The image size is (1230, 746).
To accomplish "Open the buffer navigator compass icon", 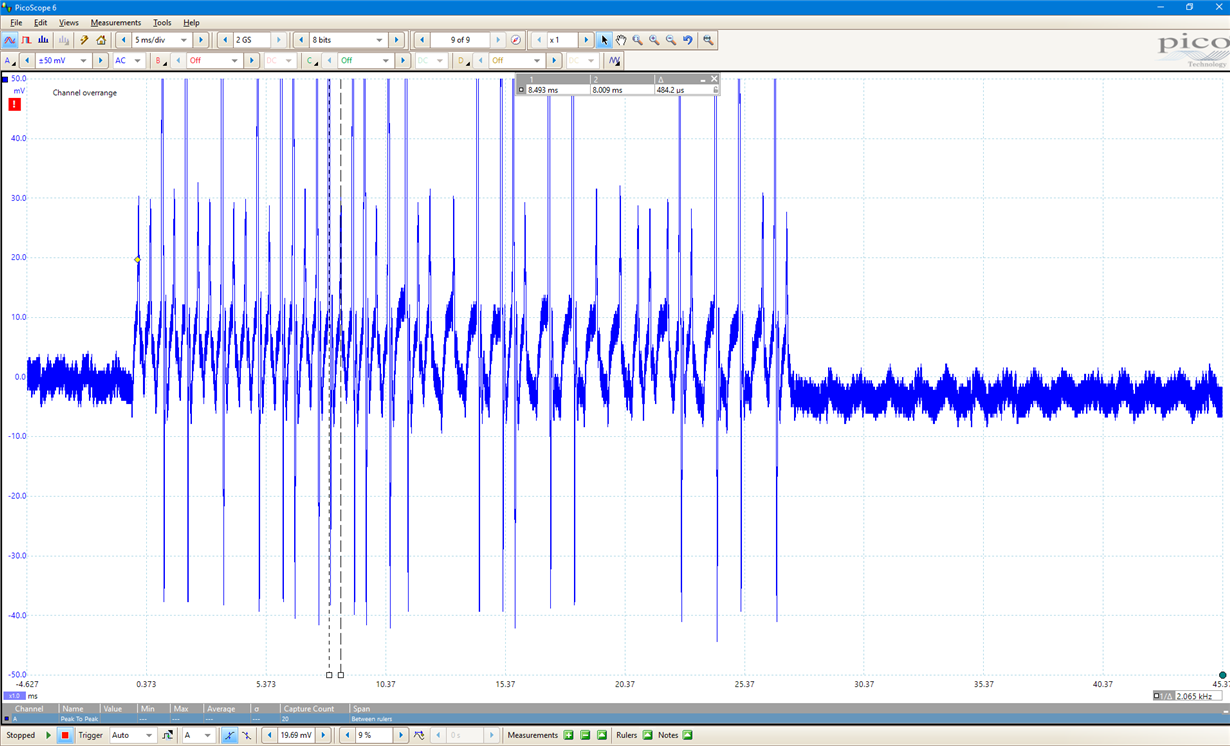I will [516, 40].
